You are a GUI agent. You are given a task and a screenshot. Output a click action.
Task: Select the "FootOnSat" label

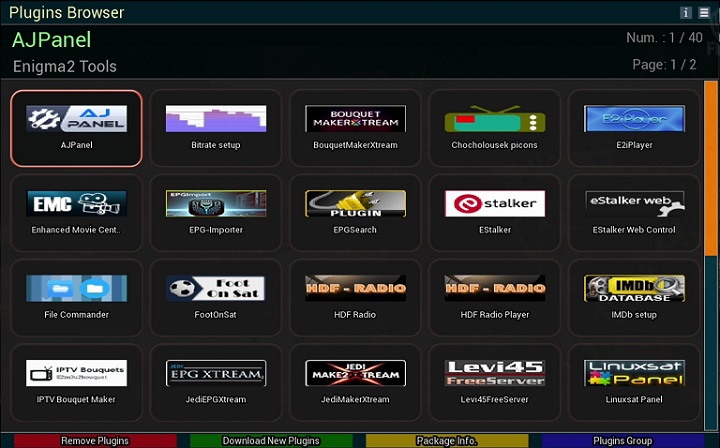(x=215, y=315)
